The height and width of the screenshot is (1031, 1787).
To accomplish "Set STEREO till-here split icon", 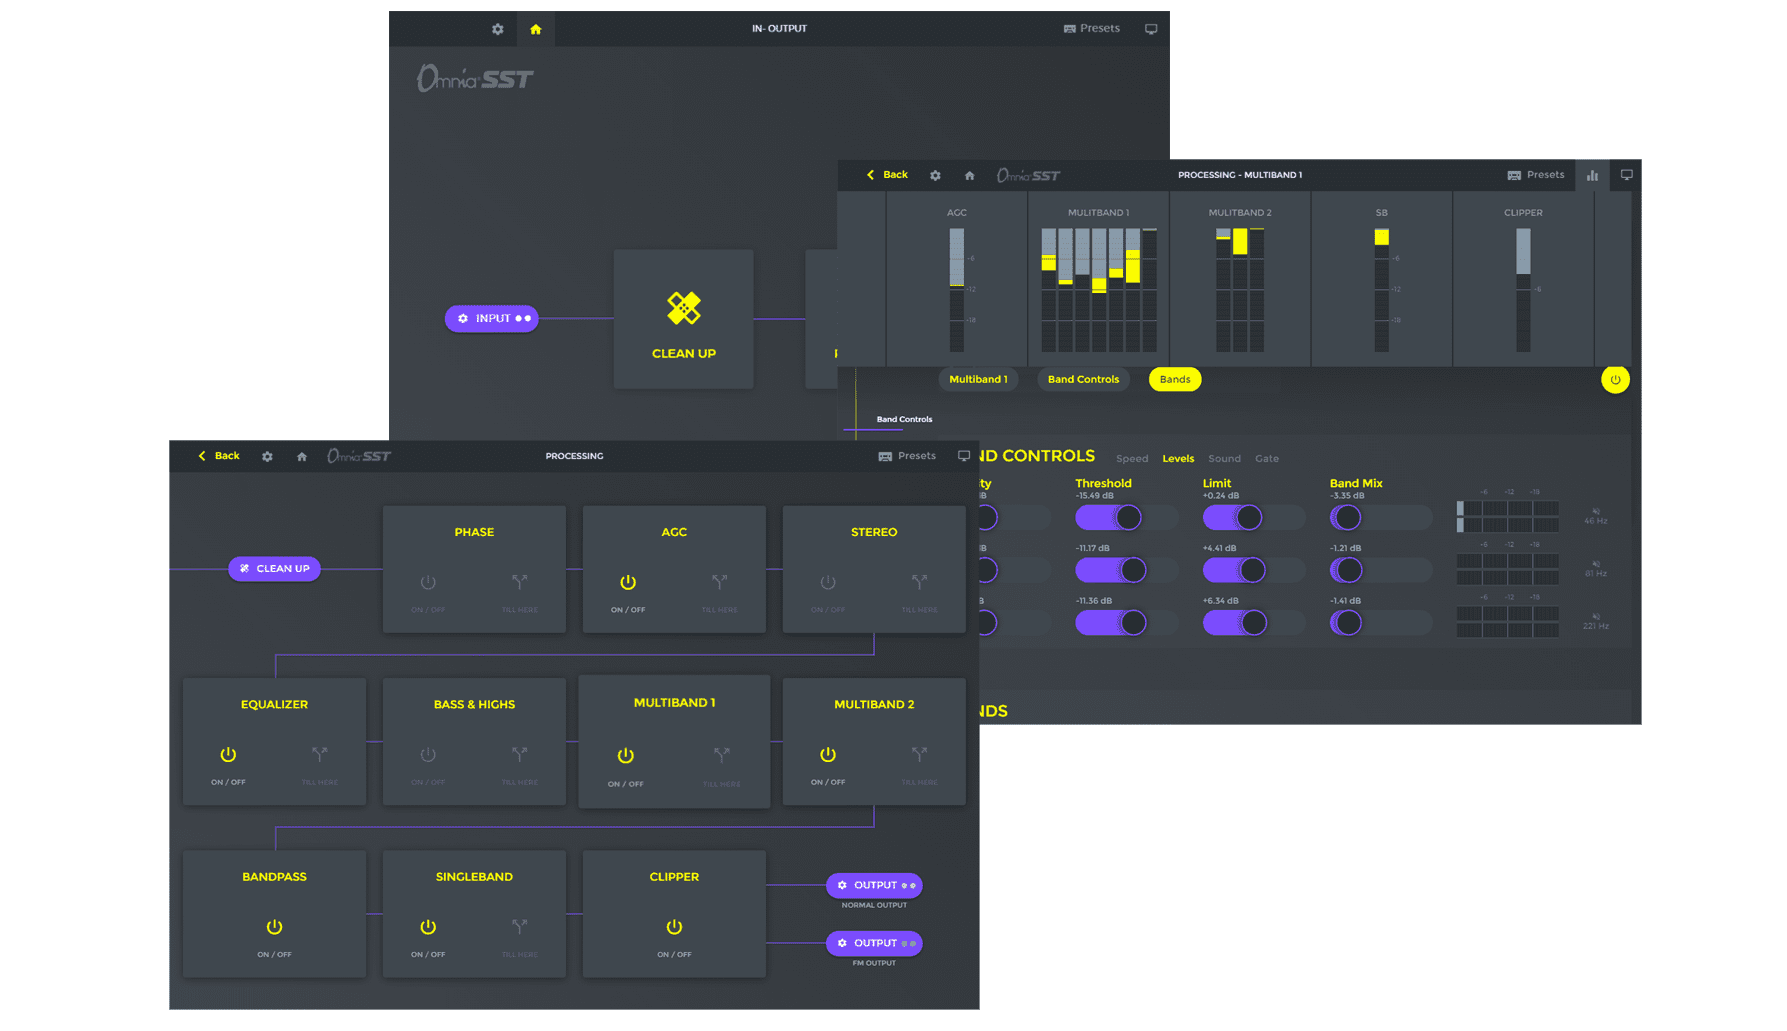I will (919, 582).
